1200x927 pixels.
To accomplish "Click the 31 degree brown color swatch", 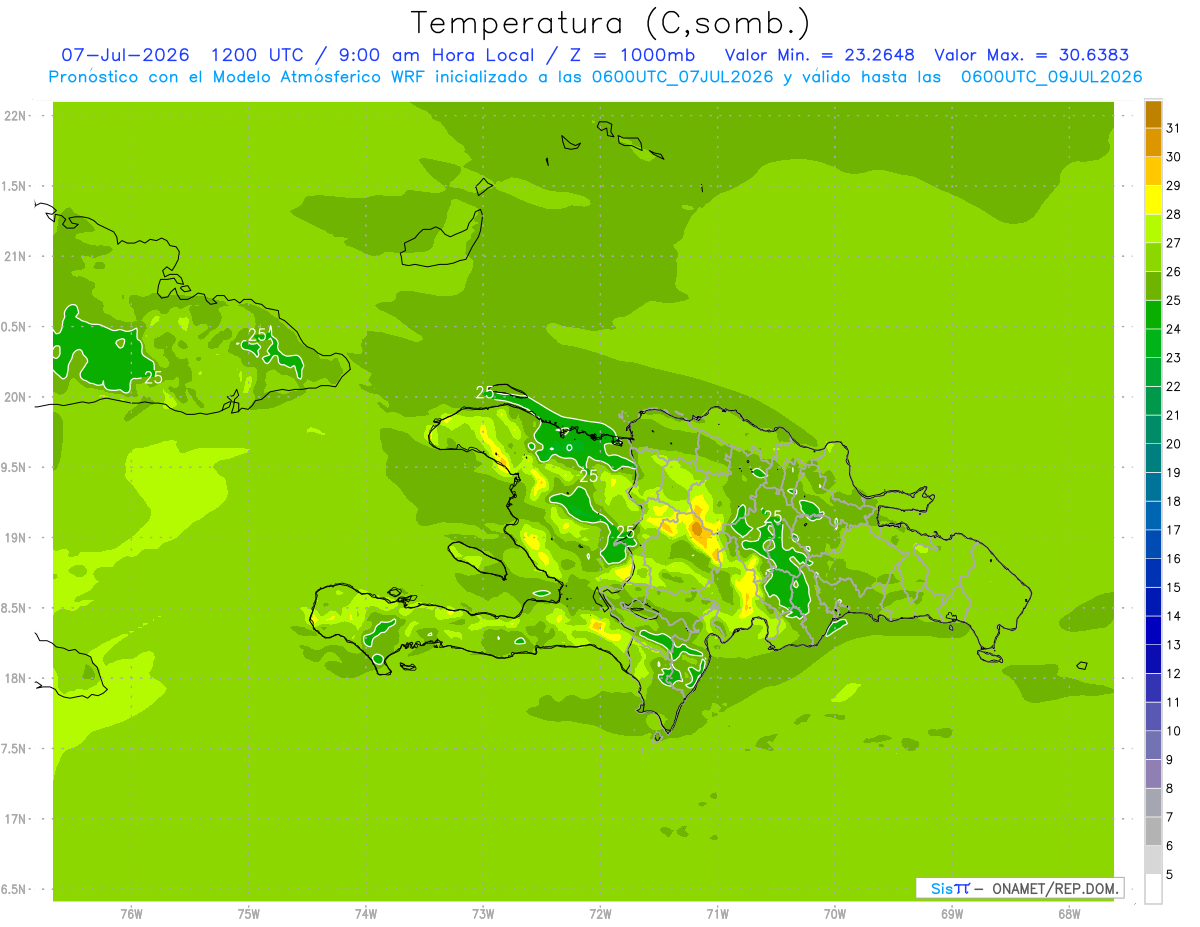I will tap(1153, 114).
